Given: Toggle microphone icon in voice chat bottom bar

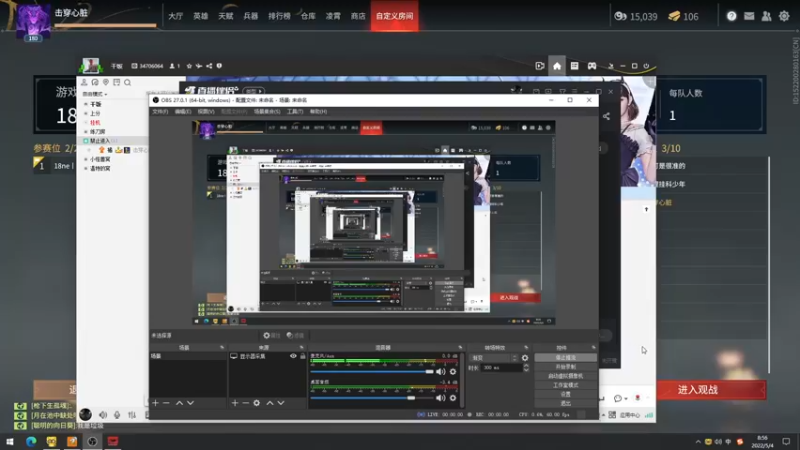Looking at the screenshot, I should click(x=117, y=415).
